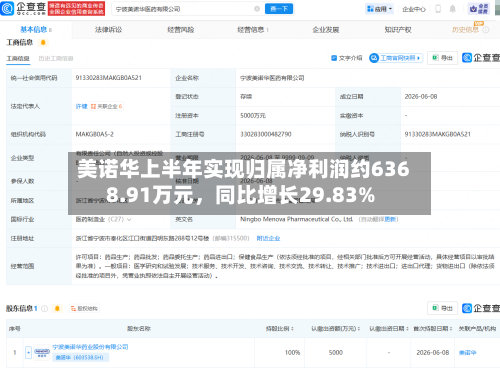Image resolution: width=500 pixels, height=368 pixels.
Task: Expand shareholder row 1 plus button
Action: click(29, 352)
